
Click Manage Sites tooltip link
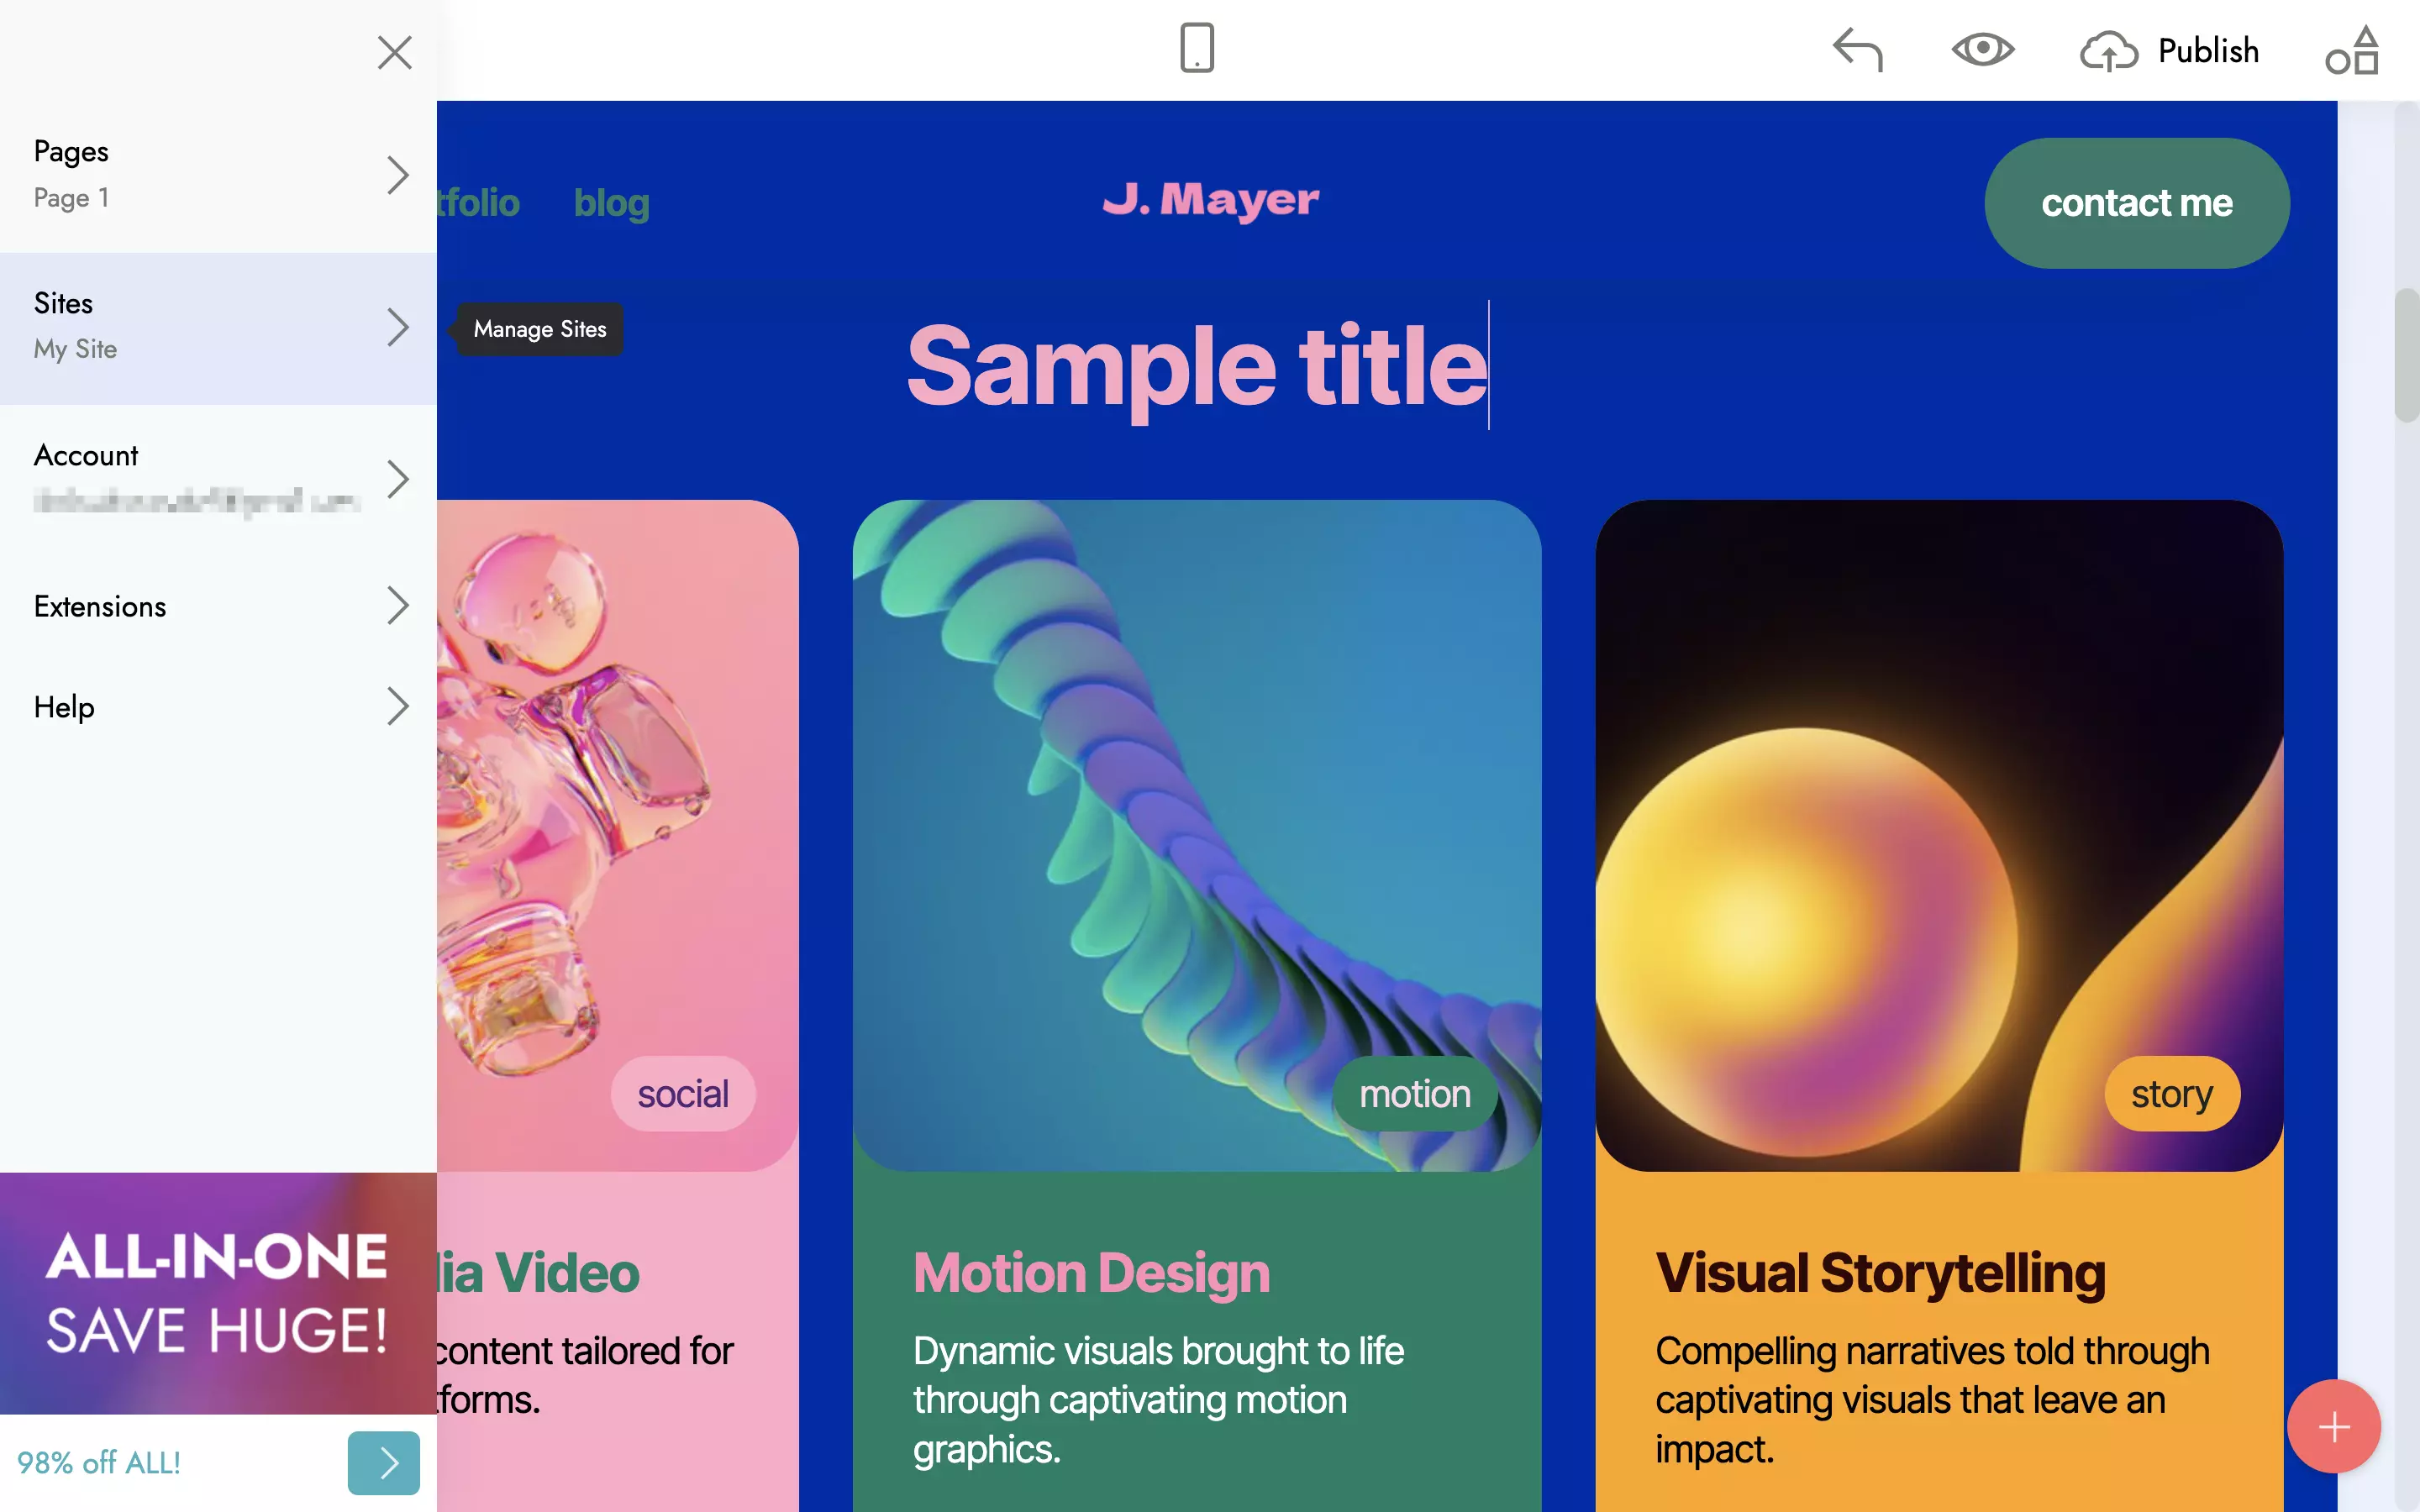click(540, 328)
